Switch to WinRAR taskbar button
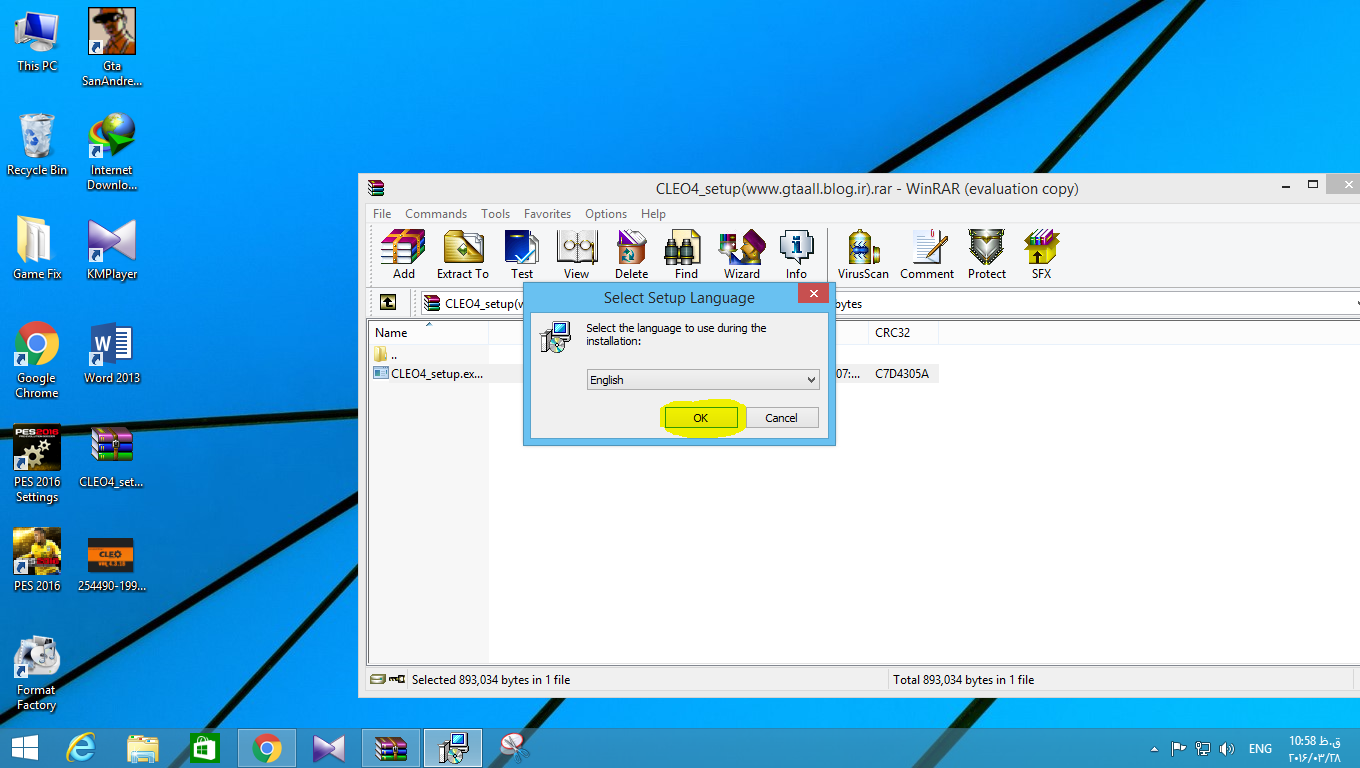Screen dimensions: 1360x768 (x=391, y=748)
